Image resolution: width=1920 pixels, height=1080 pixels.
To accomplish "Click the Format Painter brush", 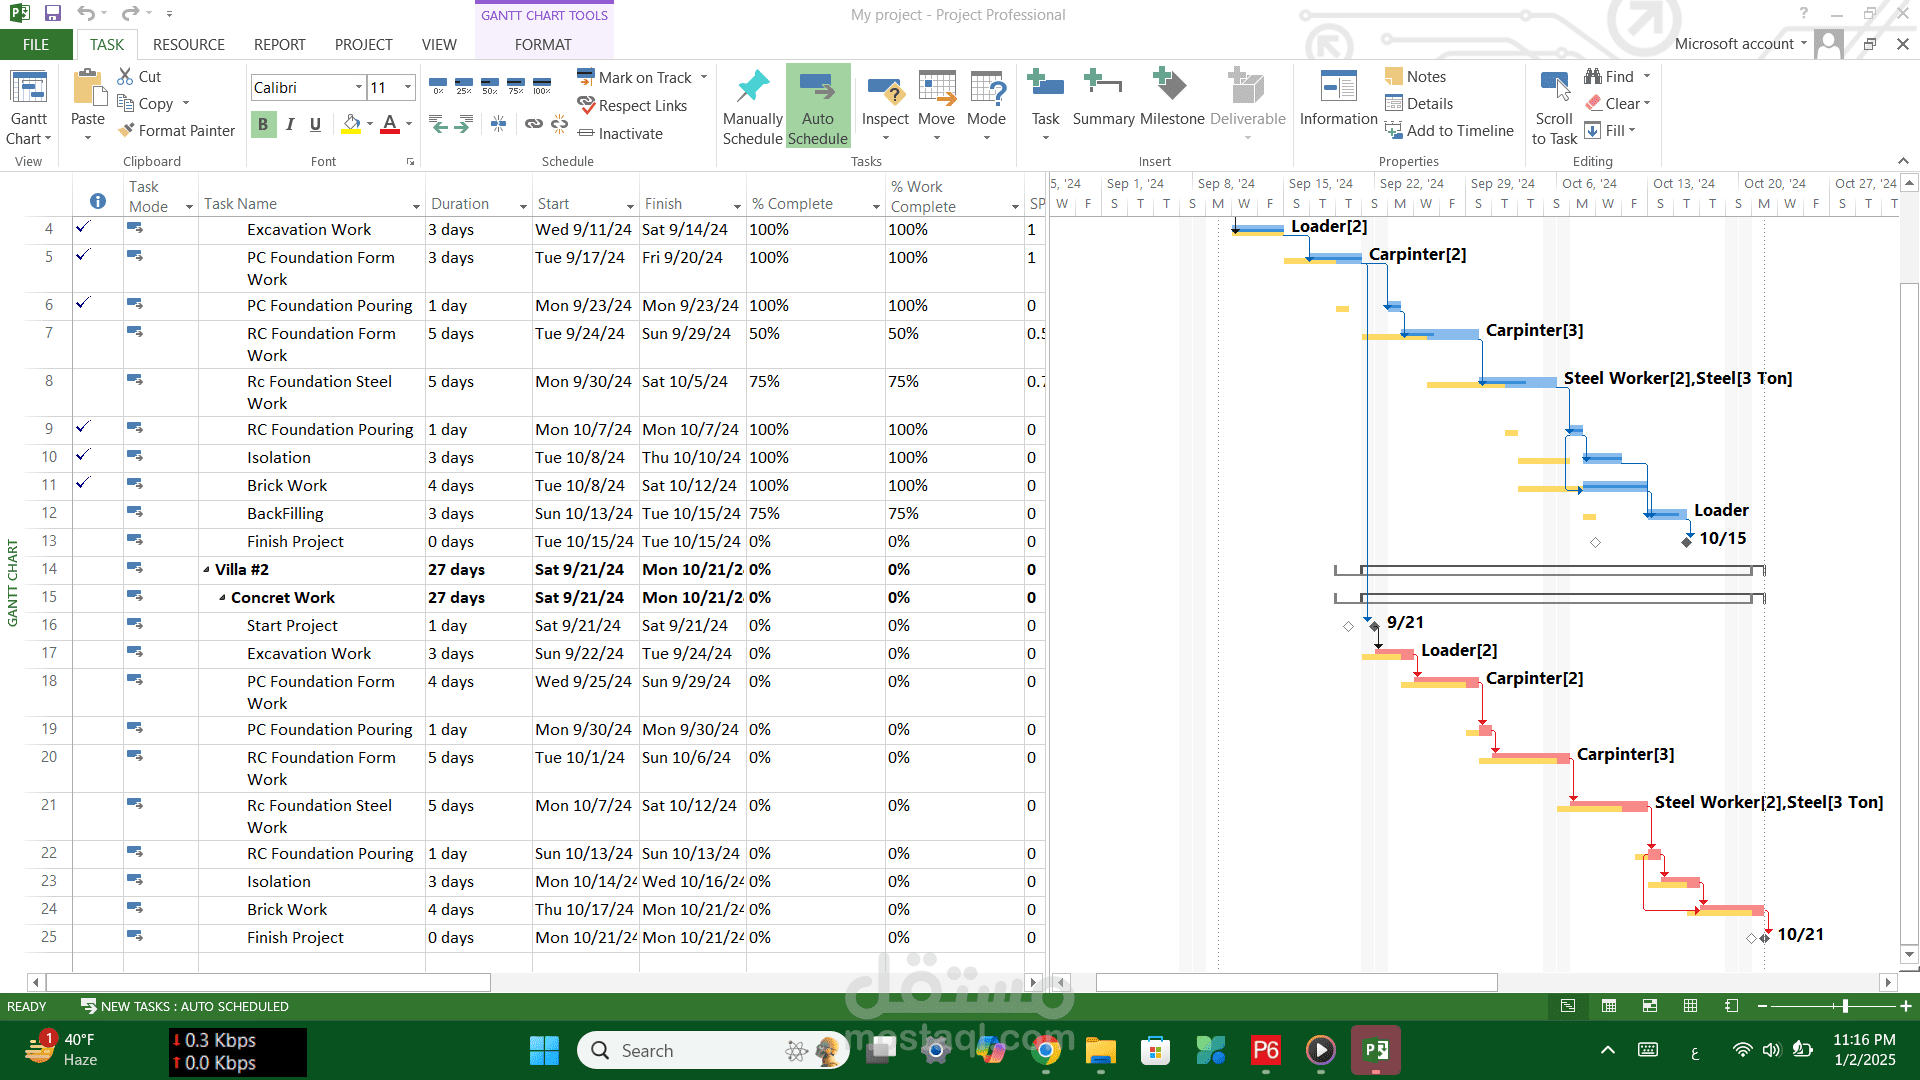I will click(176, 130).
